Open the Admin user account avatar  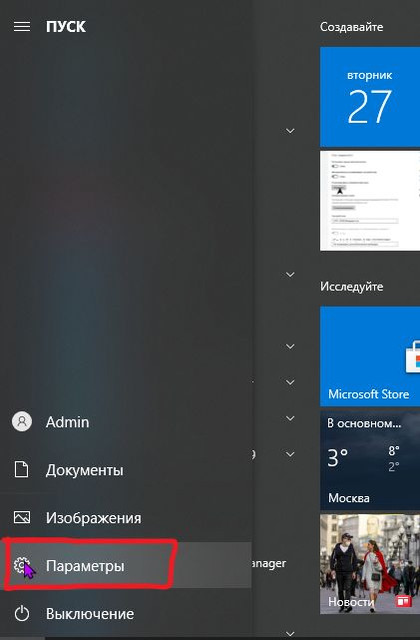click(x=22, y=422)
